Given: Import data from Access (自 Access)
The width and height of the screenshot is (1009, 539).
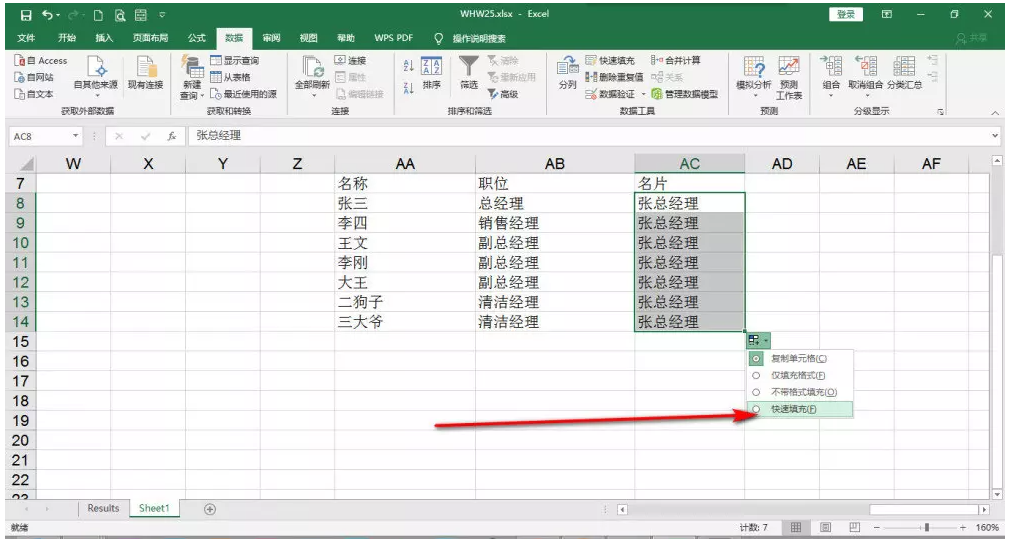Looking at the screenshot, I should [41, 60].
